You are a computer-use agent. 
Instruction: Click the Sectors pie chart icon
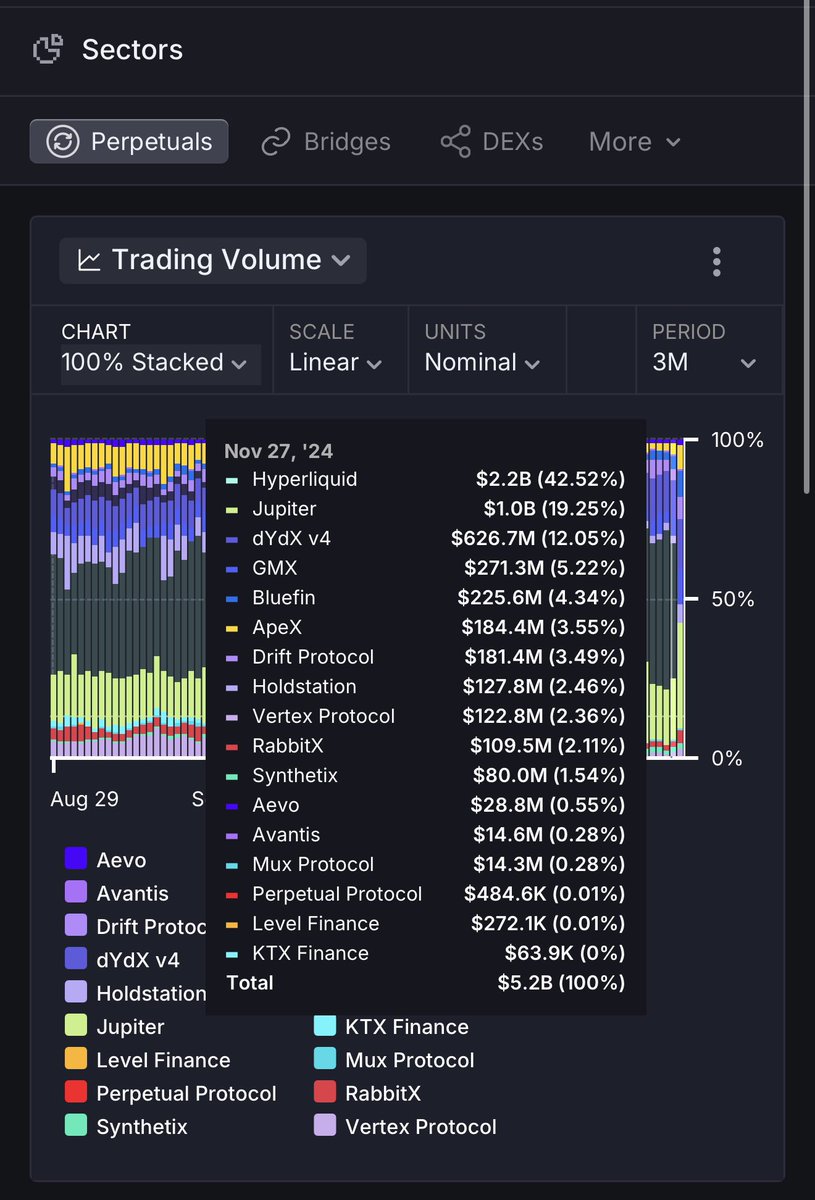49,49
